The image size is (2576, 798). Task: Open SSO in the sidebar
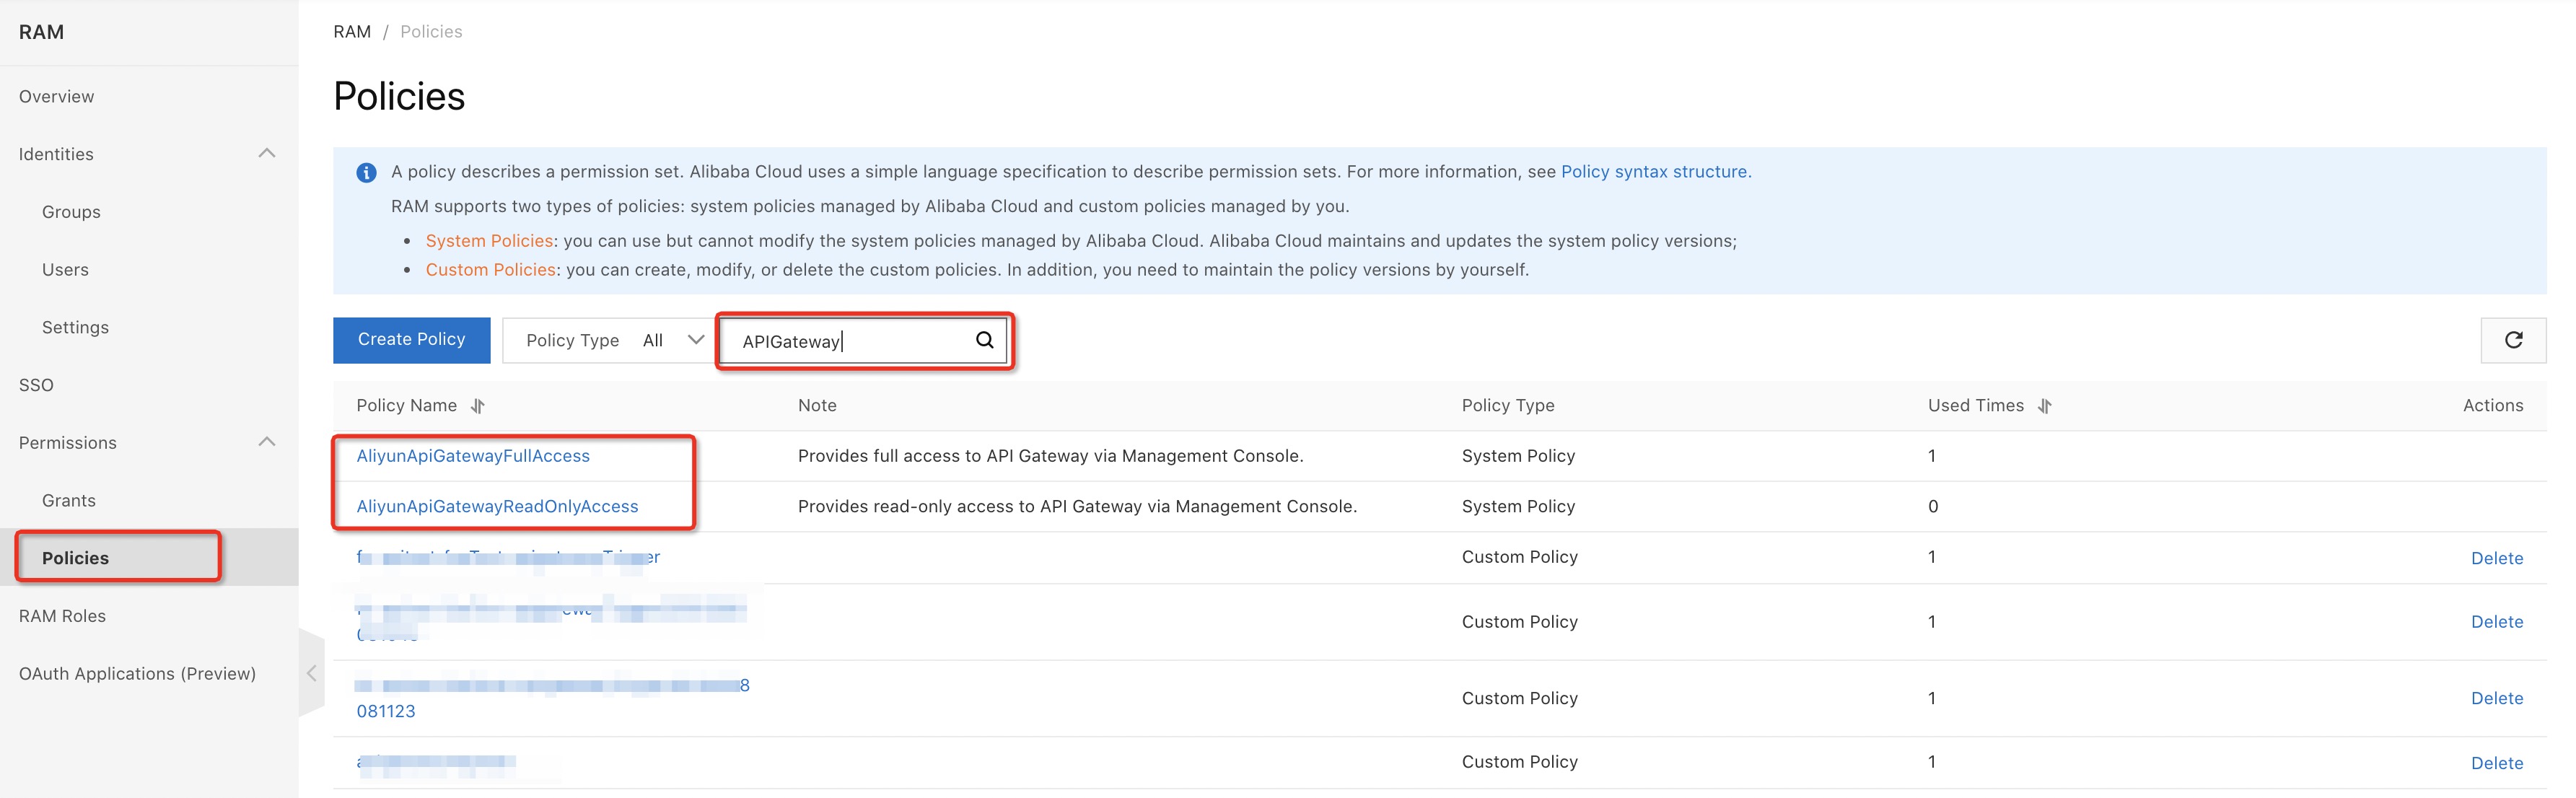[x=36, y=385]
